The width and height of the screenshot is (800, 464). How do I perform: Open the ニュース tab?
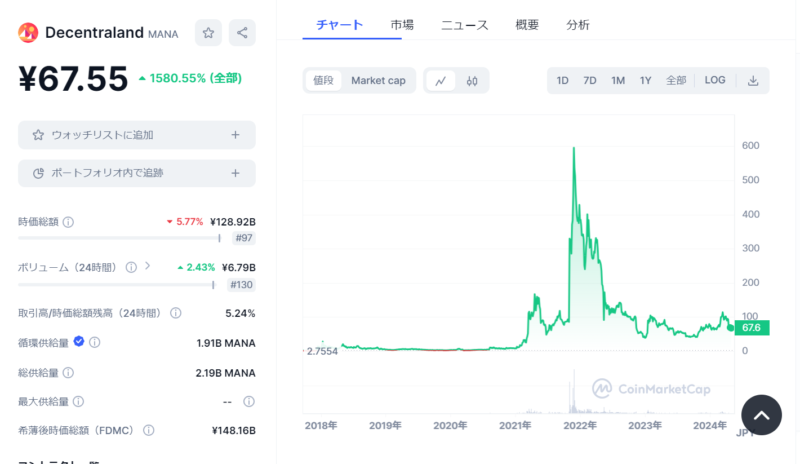coord(465,25)
